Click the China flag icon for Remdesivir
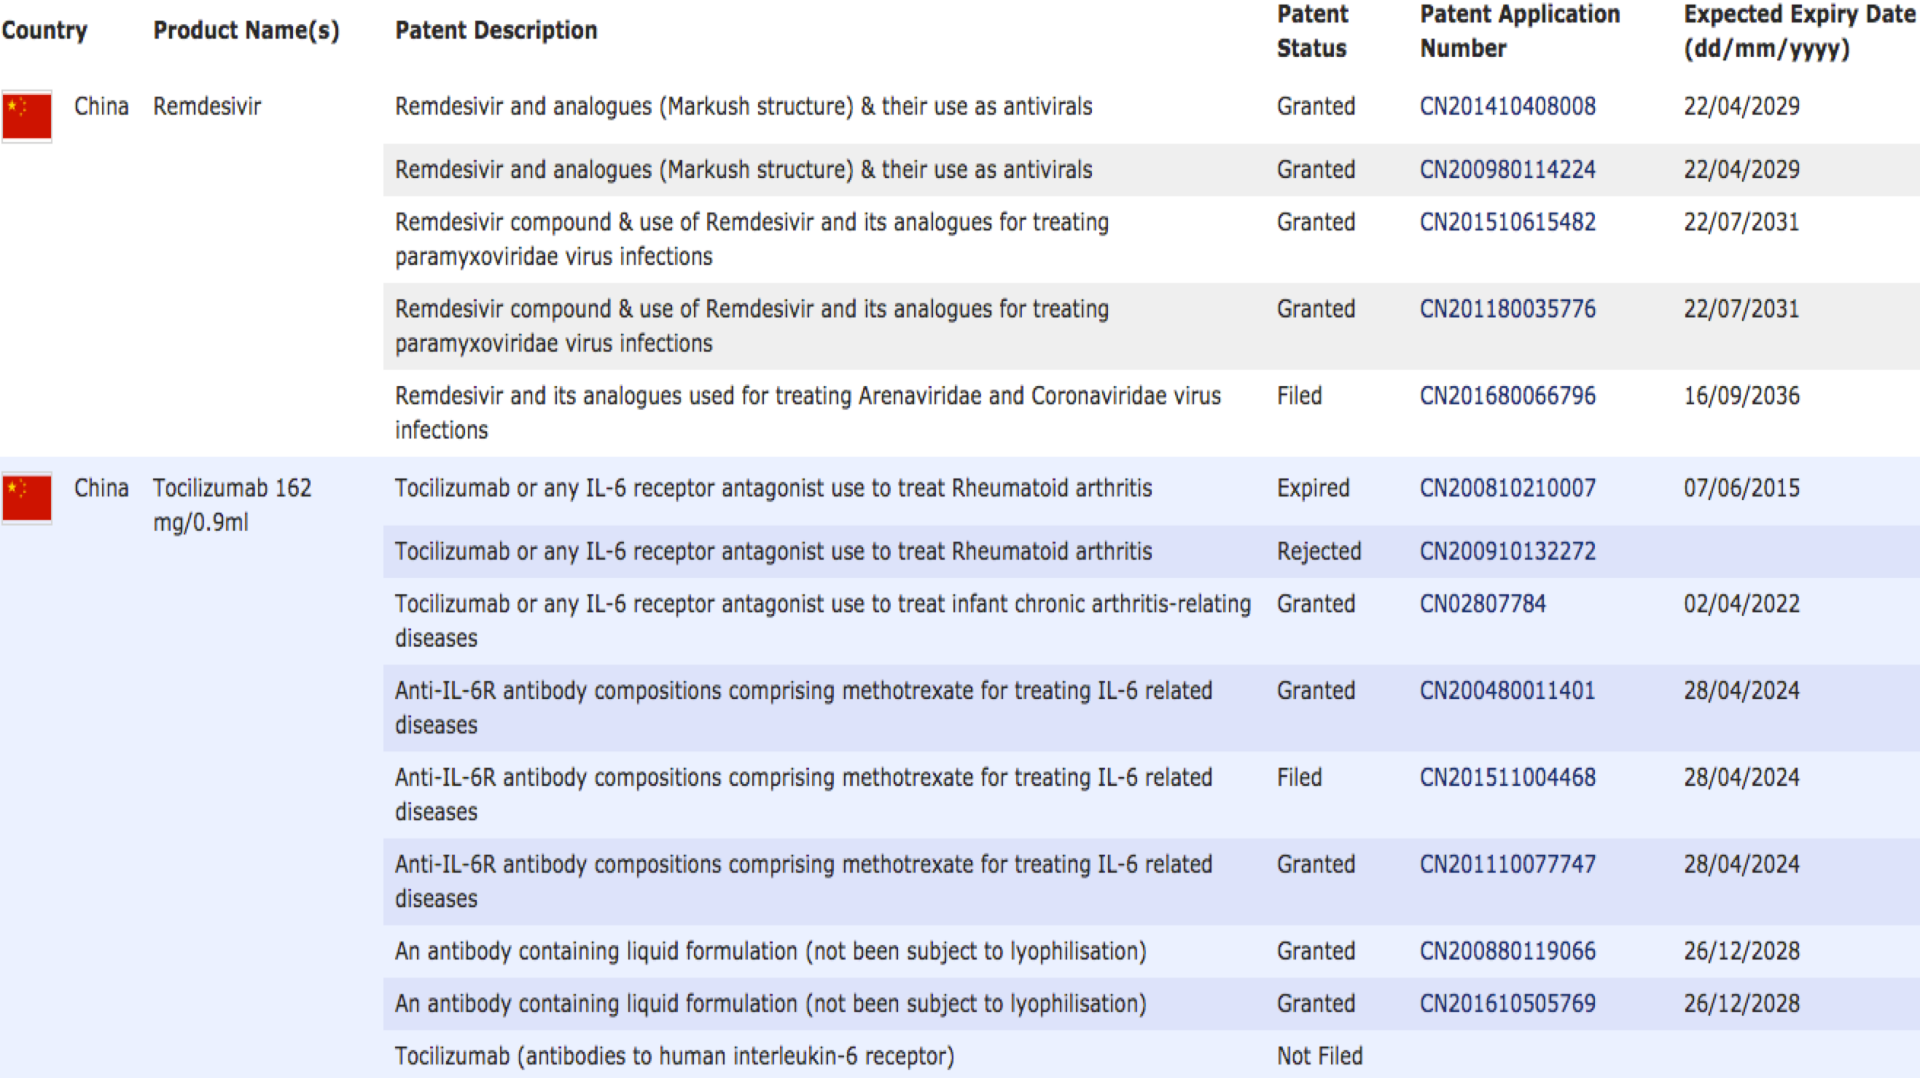This screenshot has height=1078, width=1920. click(x=27, y=116)
